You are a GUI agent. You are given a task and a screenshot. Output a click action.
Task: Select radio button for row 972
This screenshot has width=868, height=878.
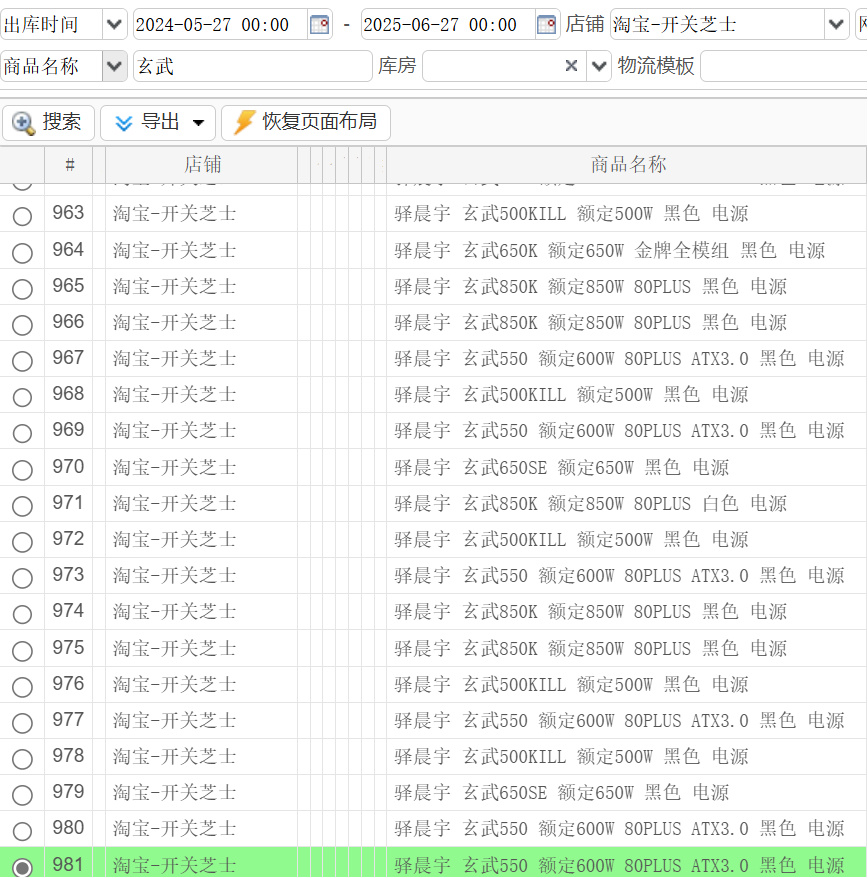pos(22,542)
